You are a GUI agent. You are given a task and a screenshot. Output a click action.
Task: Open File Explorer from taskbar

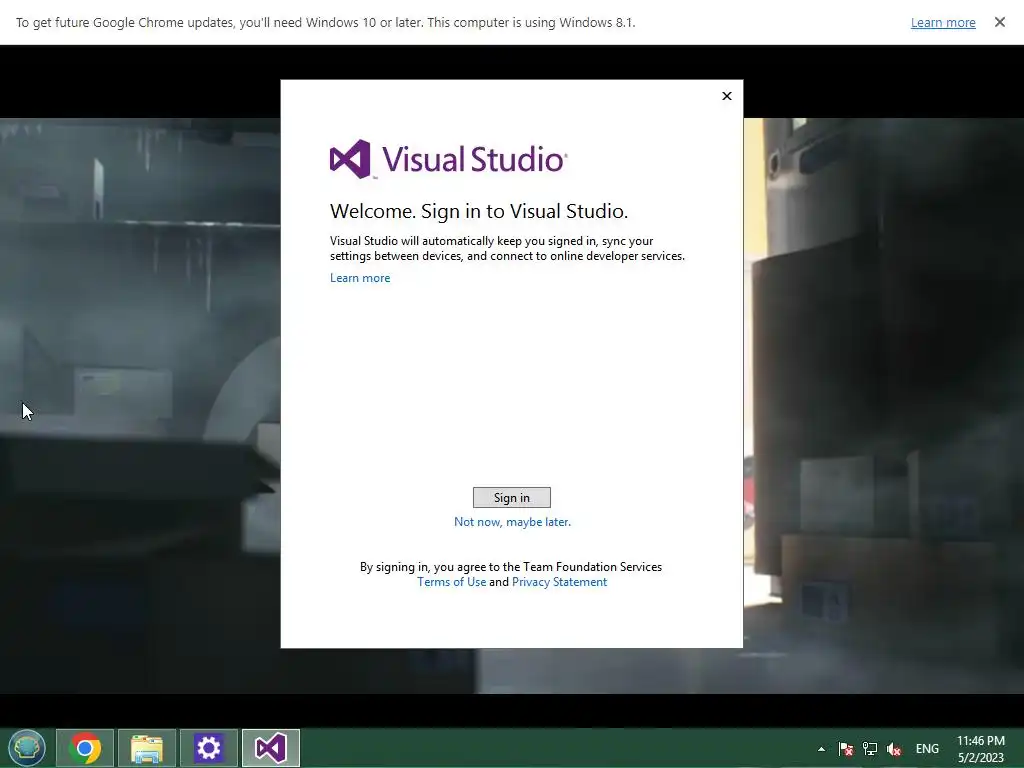point(147,748)
